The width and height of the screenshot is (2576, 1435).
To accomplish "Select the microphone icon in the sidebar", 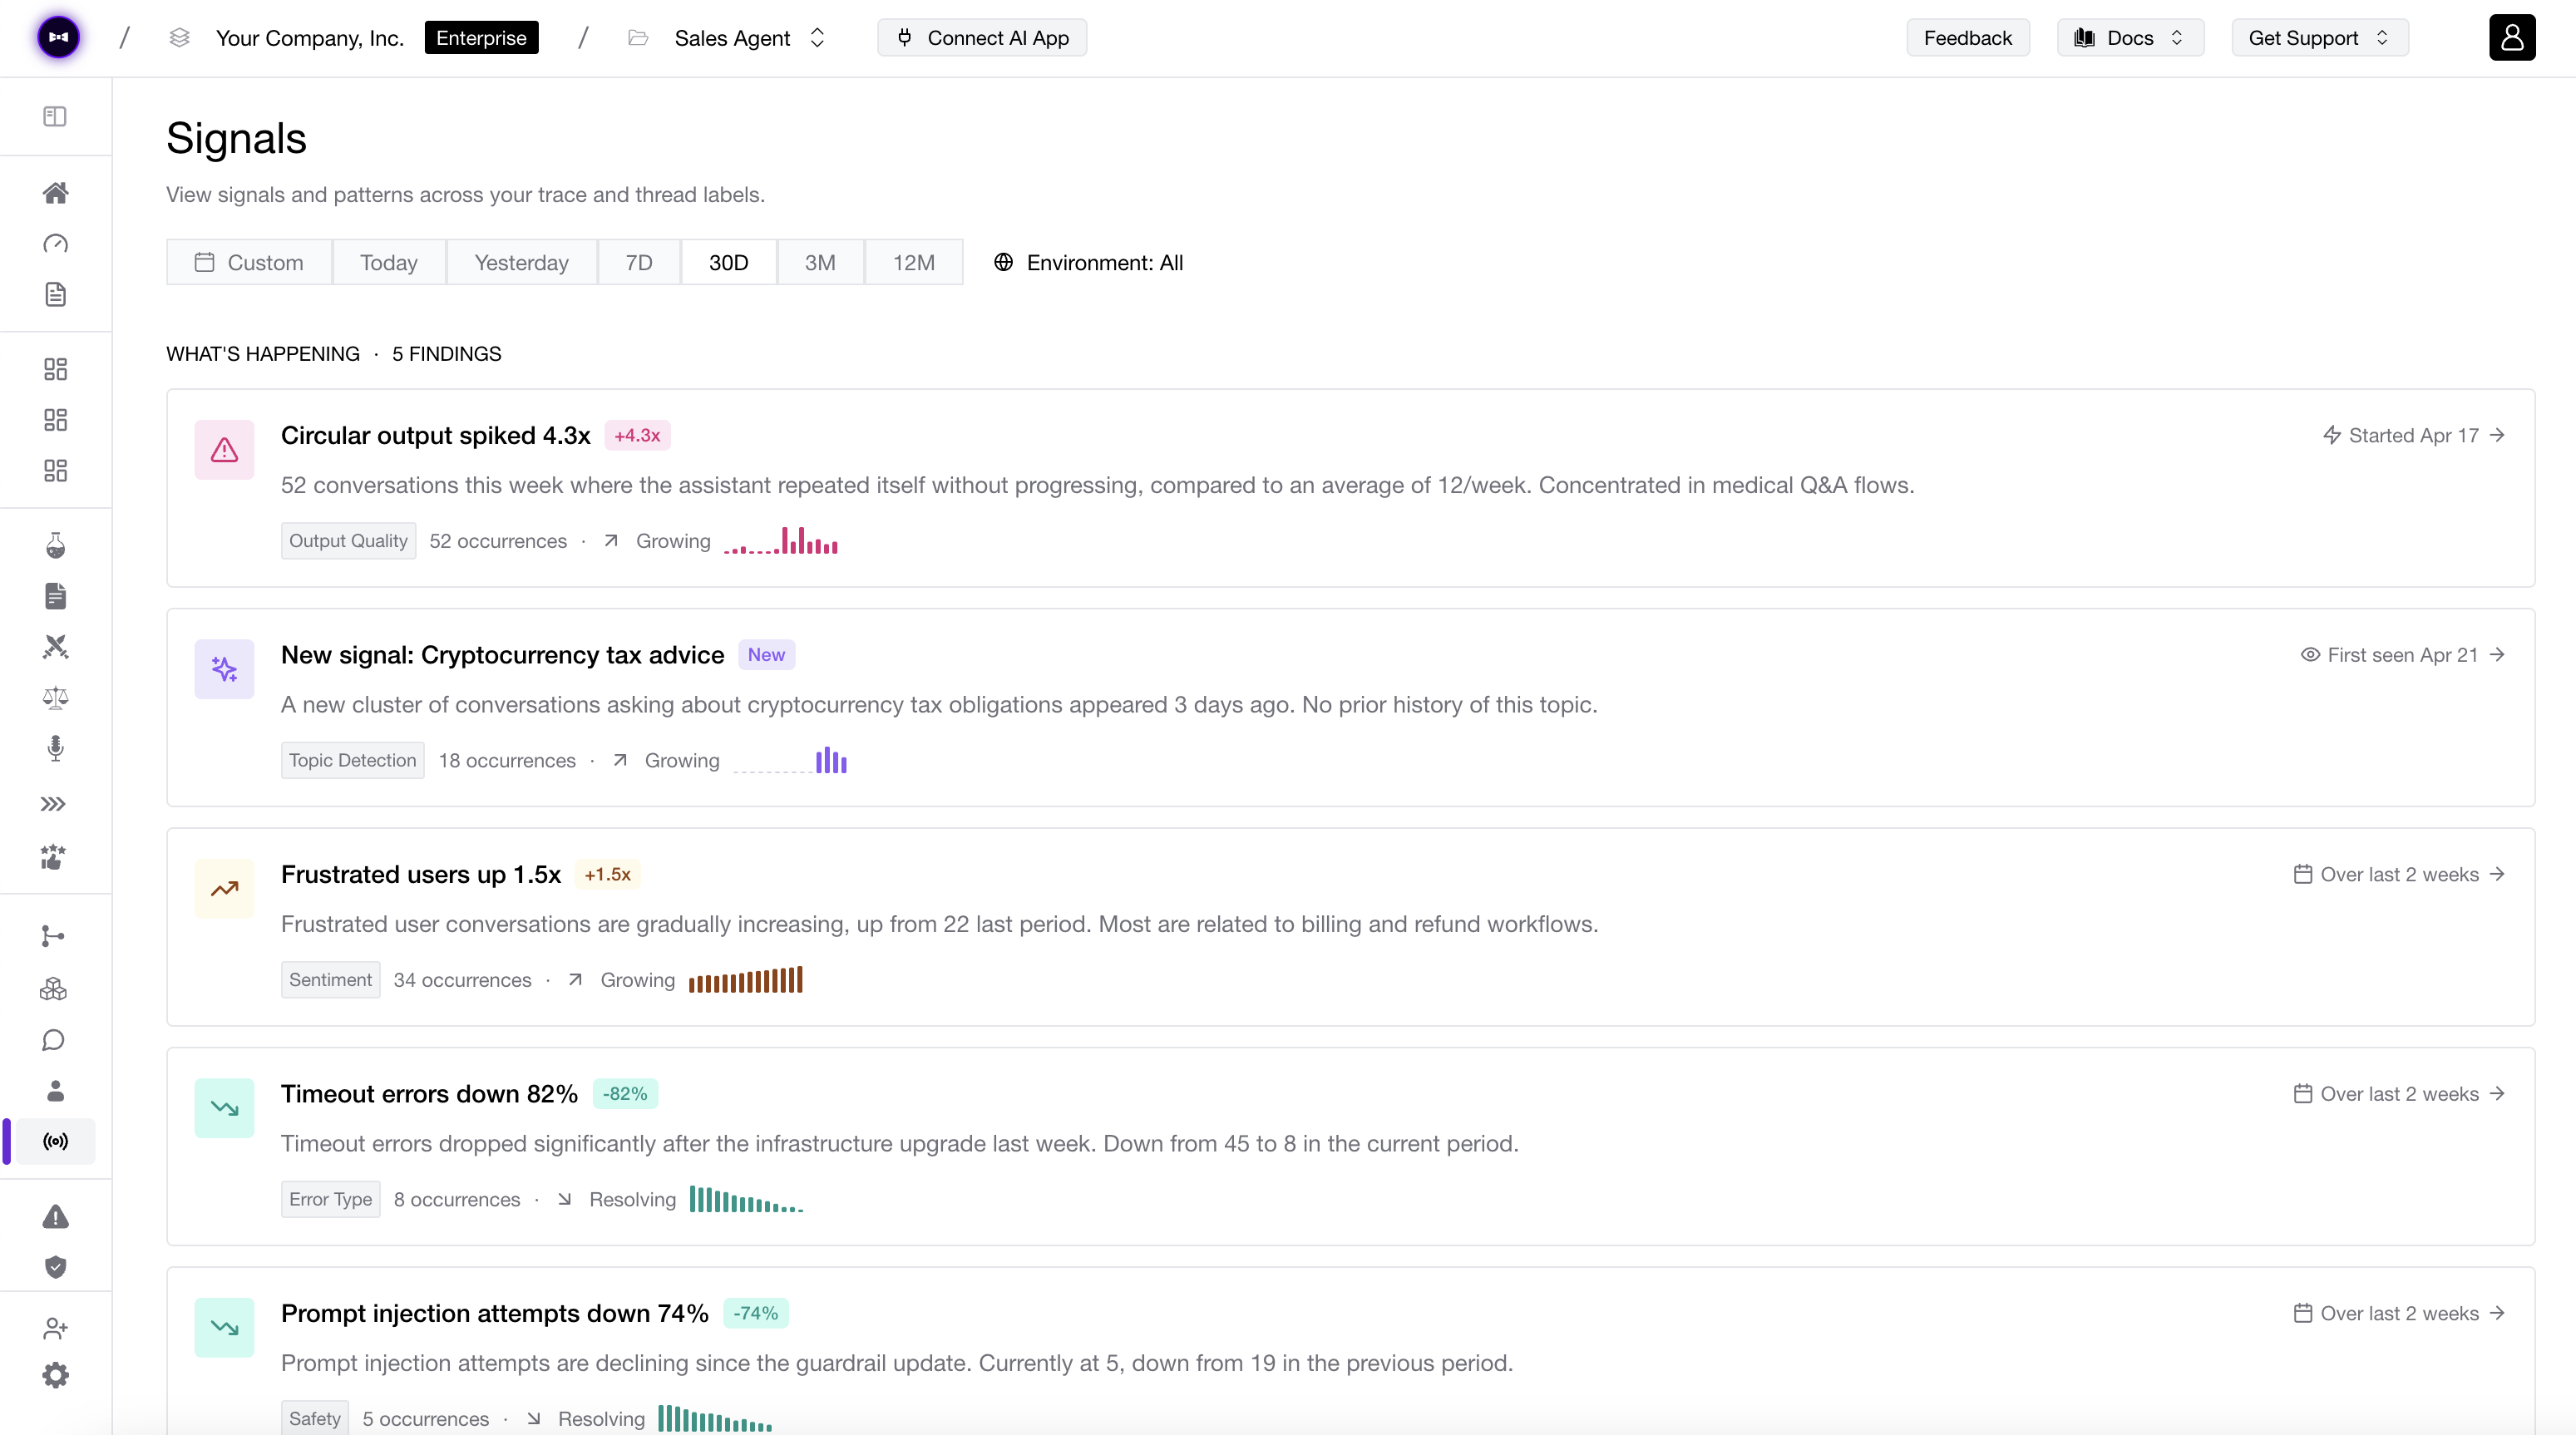I will coord(55,749).
